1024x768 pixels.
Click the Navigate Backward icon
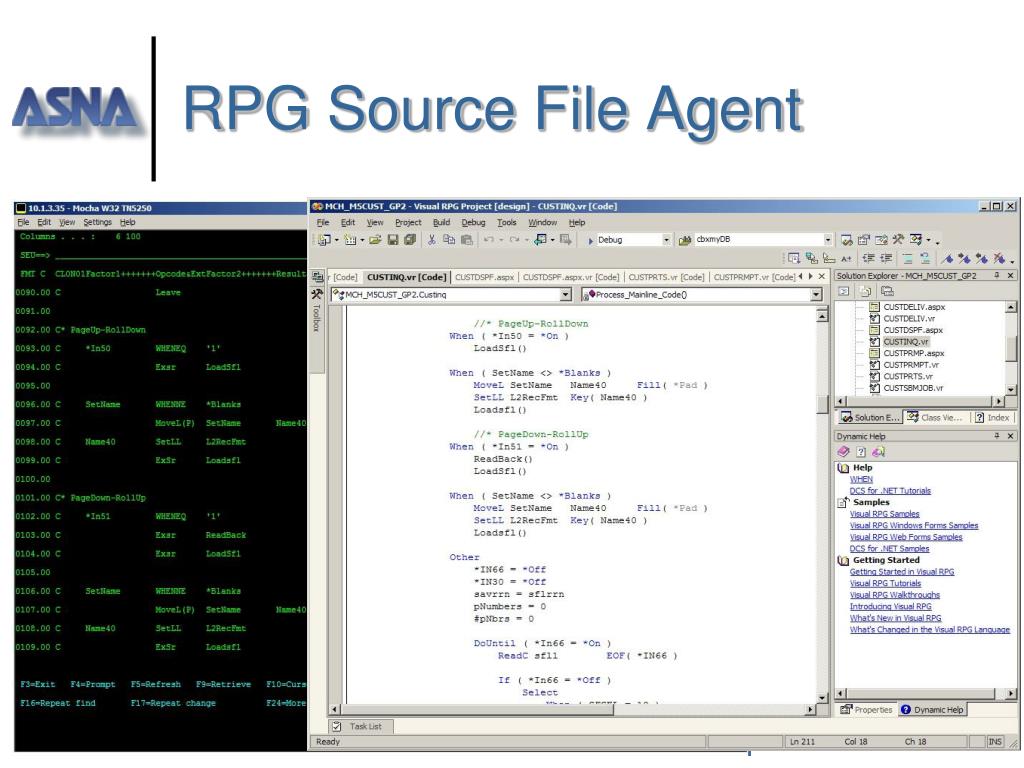click(x=540, y=240)
